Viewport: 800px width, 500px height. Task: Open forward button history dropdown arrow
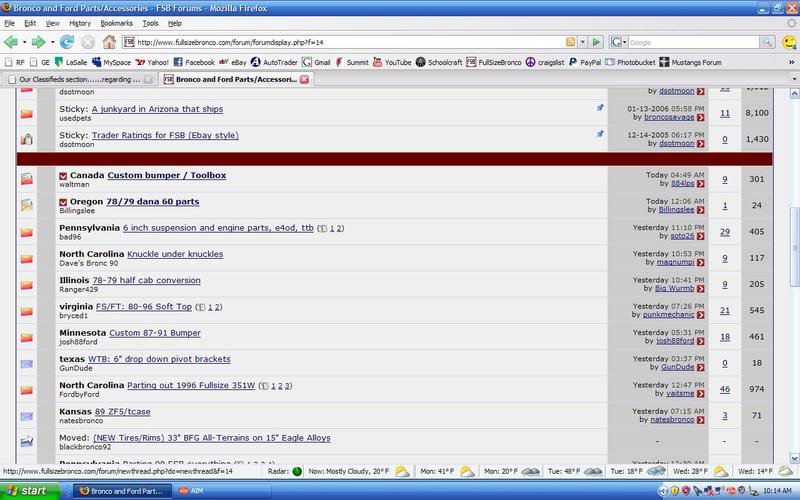click(52, 42)
